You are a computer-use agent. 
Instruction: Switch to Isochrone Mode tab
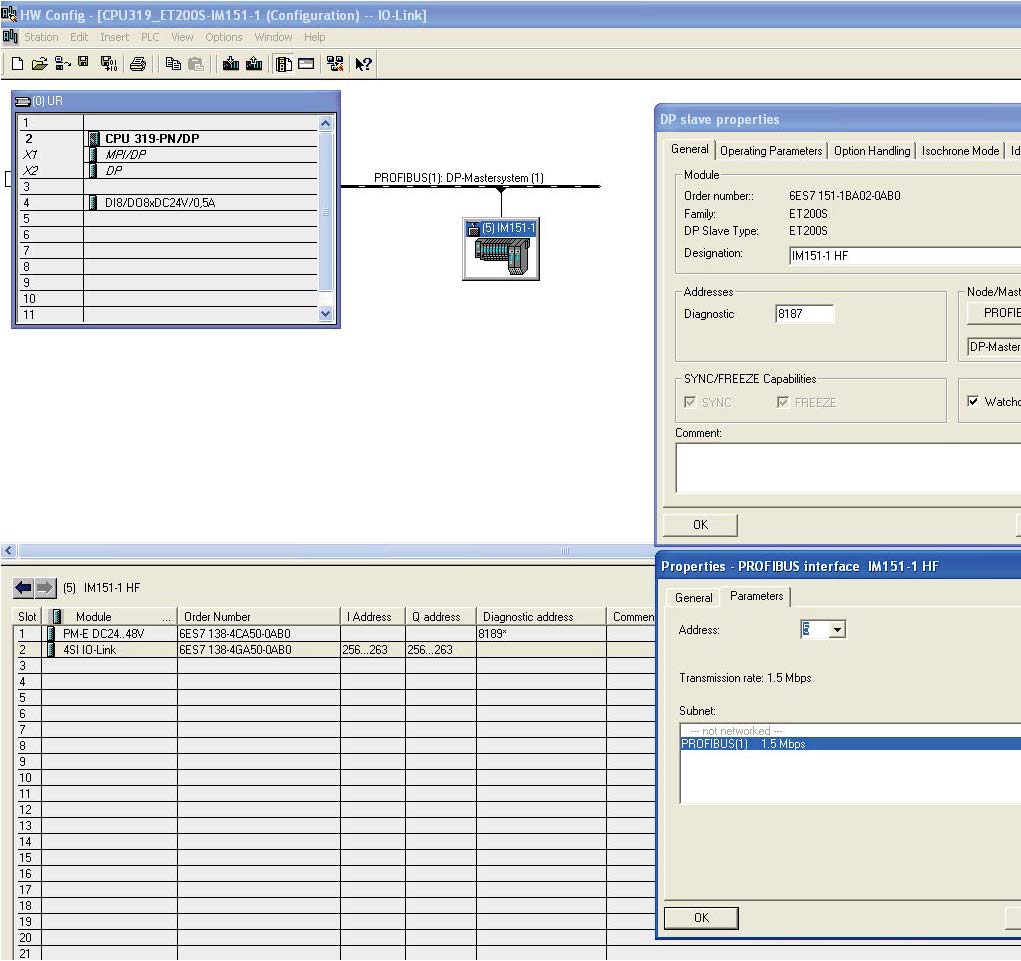click(x=960, y=150)
